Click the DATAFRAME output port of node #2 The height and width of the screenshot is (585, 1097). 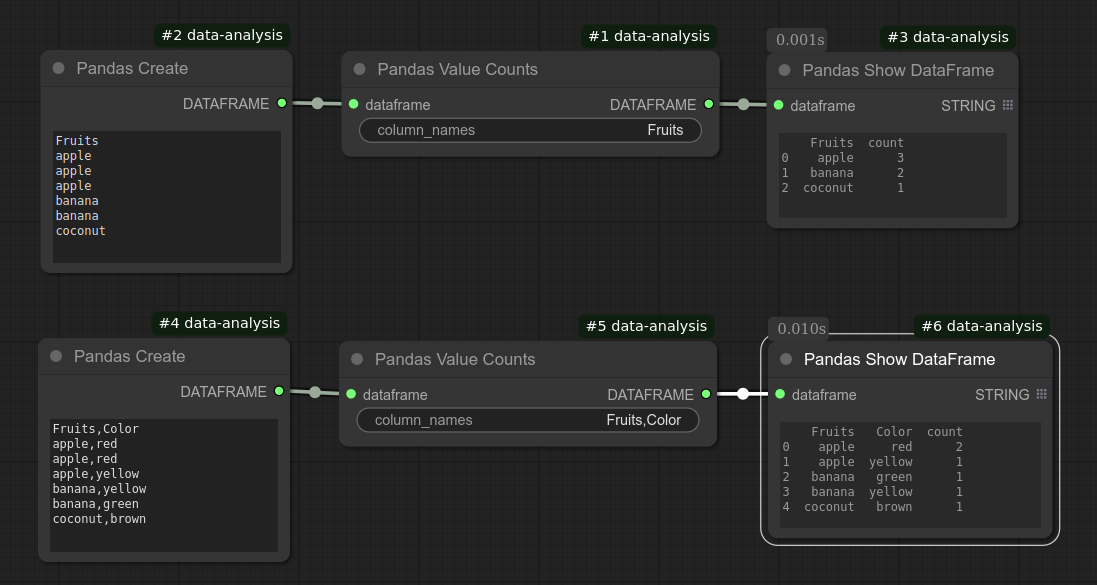pos(281,103)
